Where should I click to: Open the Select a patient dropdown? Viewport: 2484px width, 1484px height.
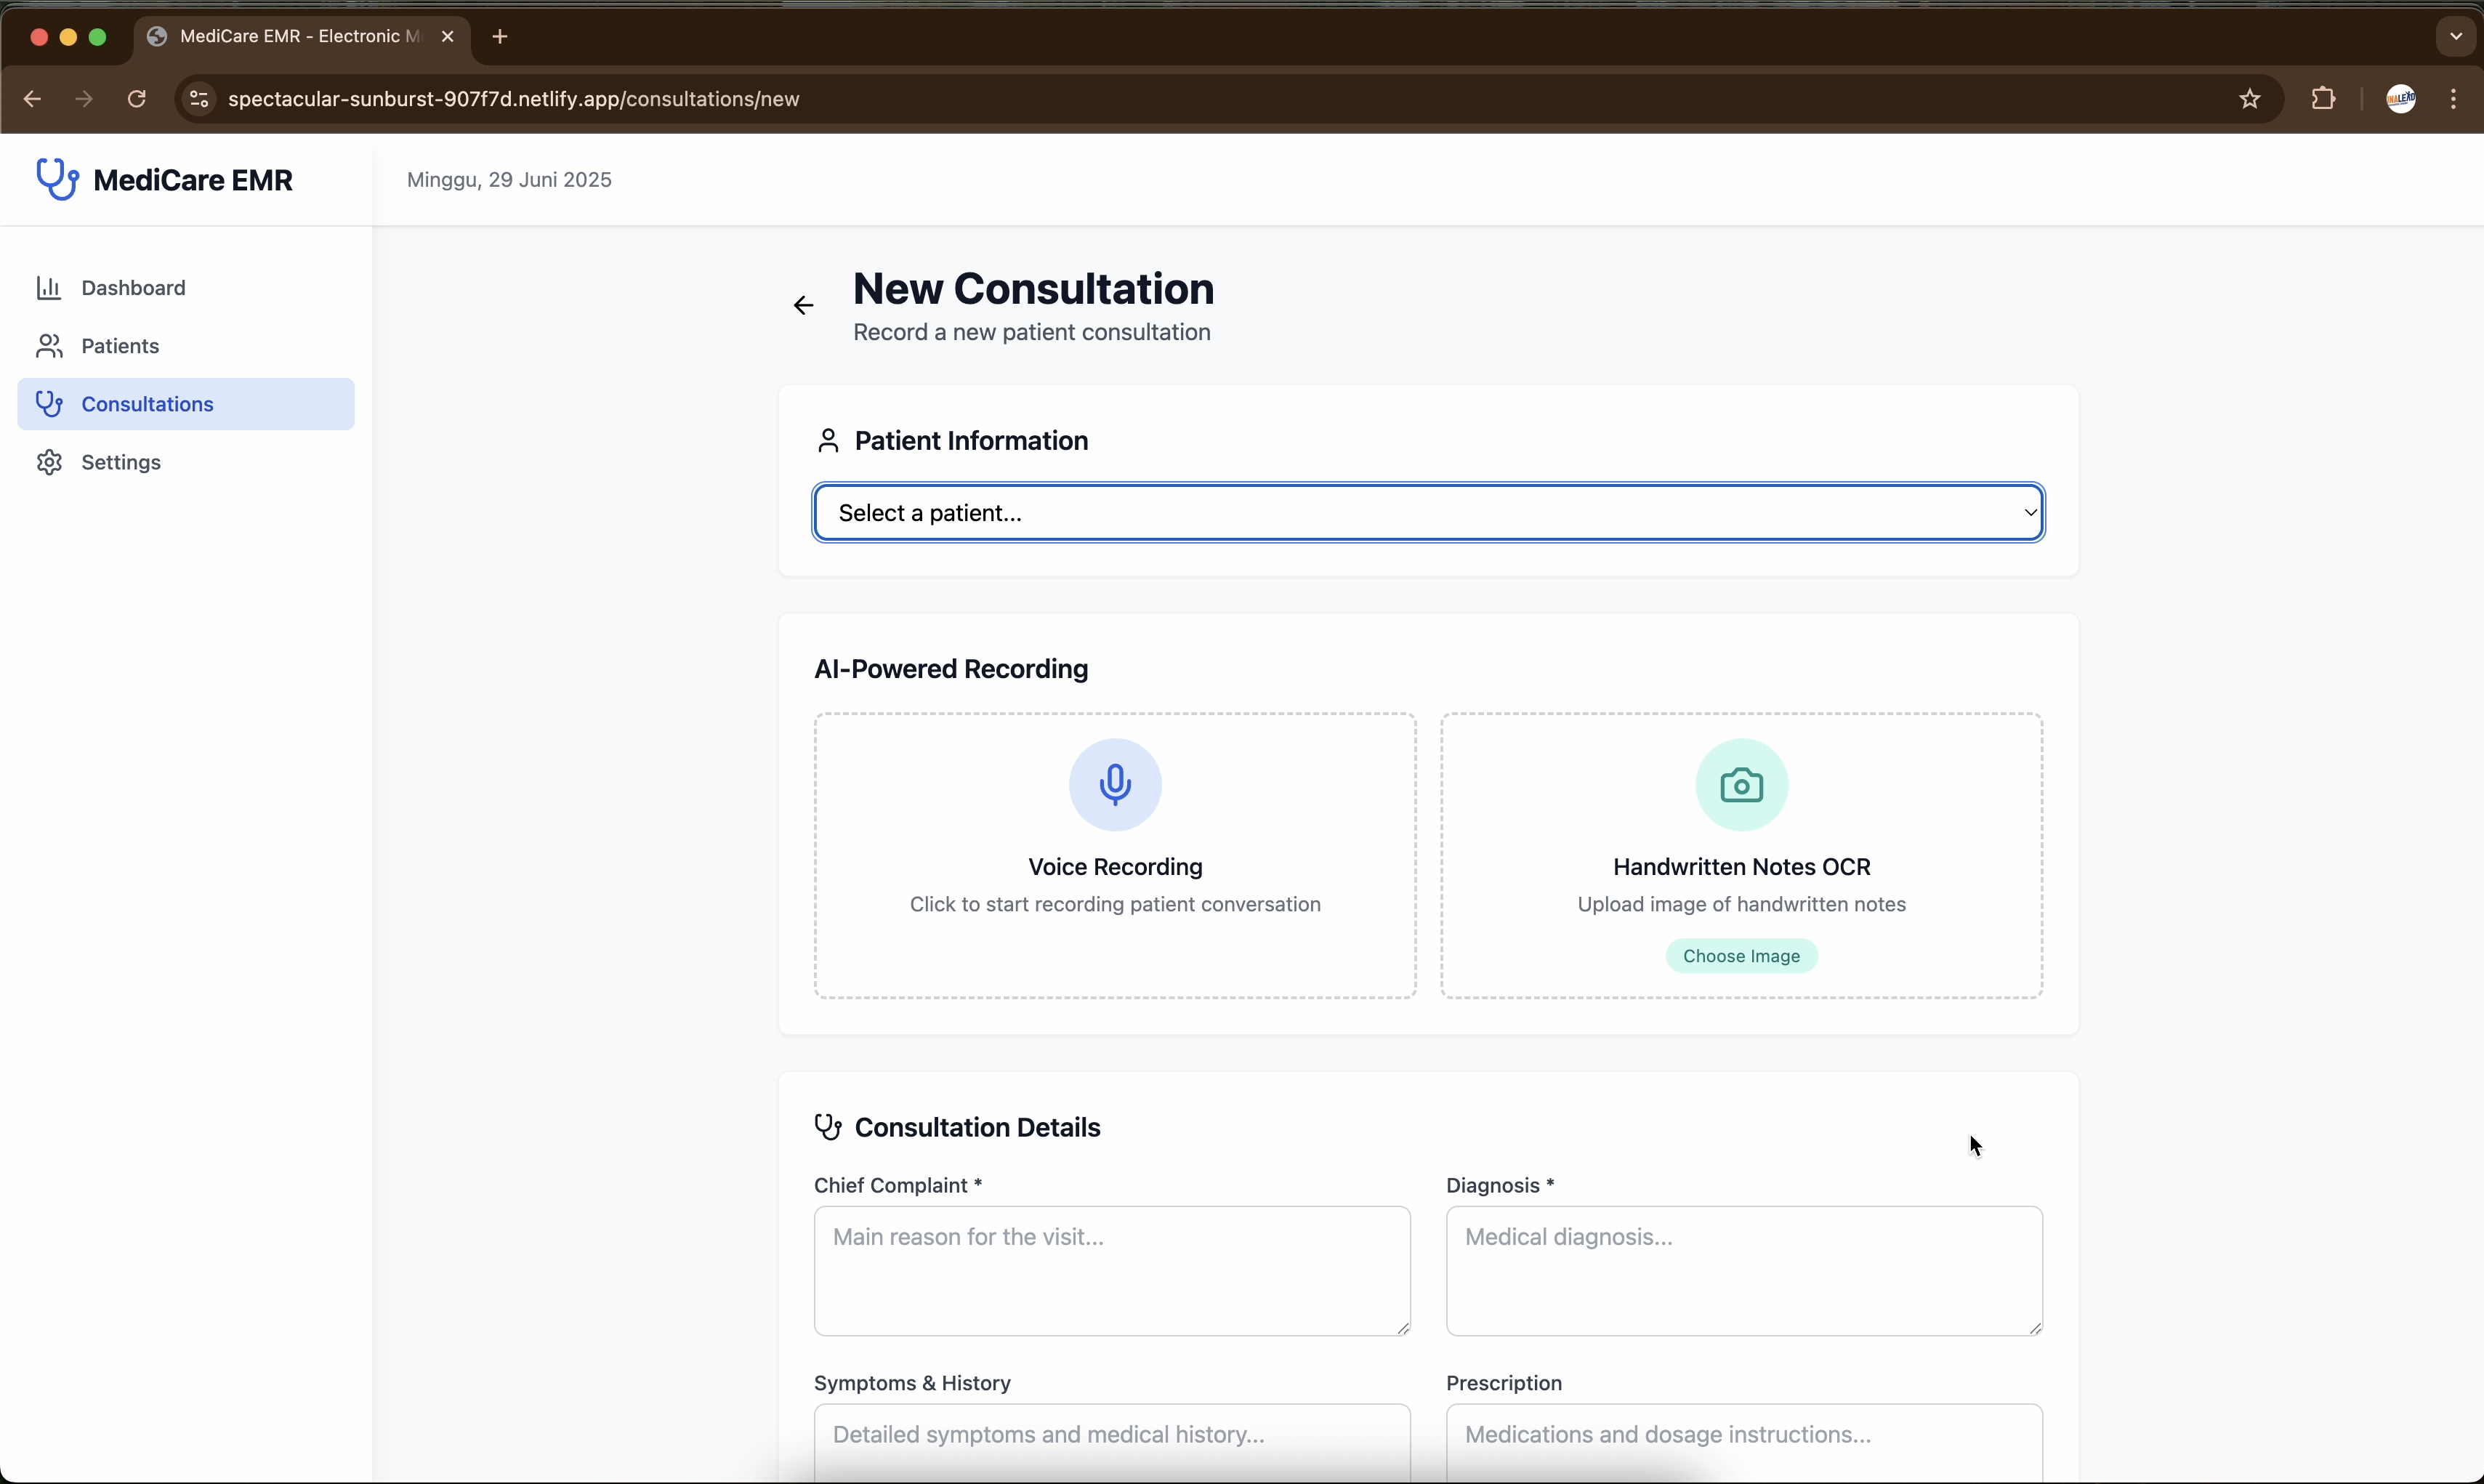point(1427,513)
